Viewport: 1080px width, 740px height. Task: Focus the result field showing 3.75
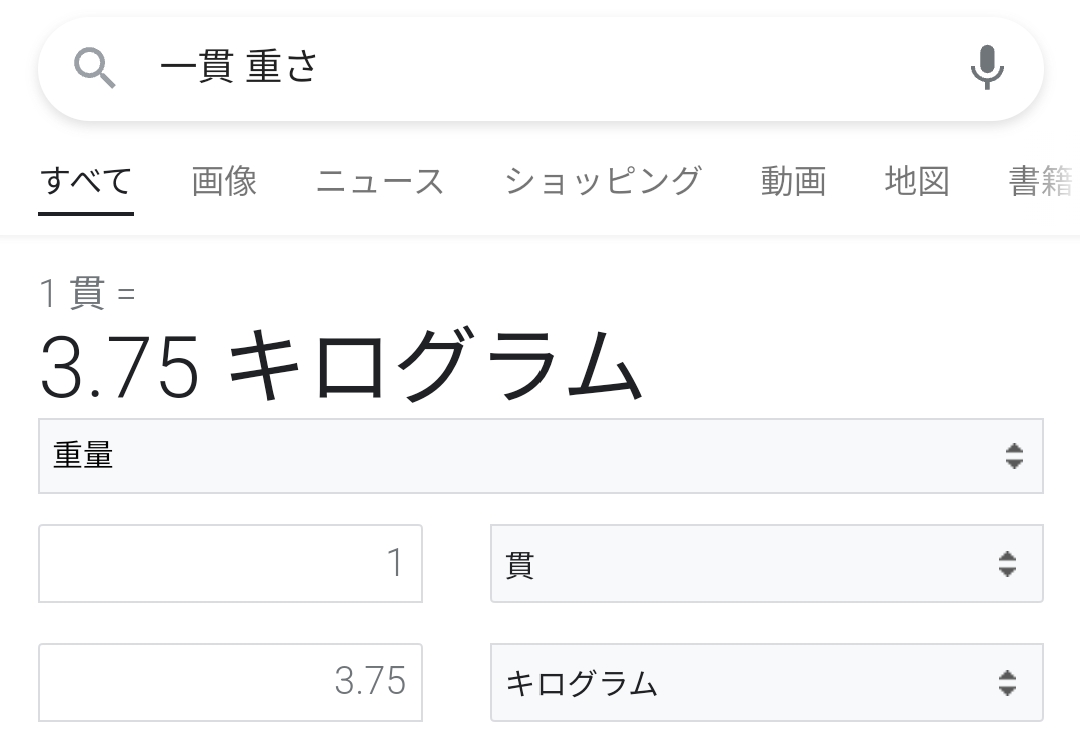230,683
